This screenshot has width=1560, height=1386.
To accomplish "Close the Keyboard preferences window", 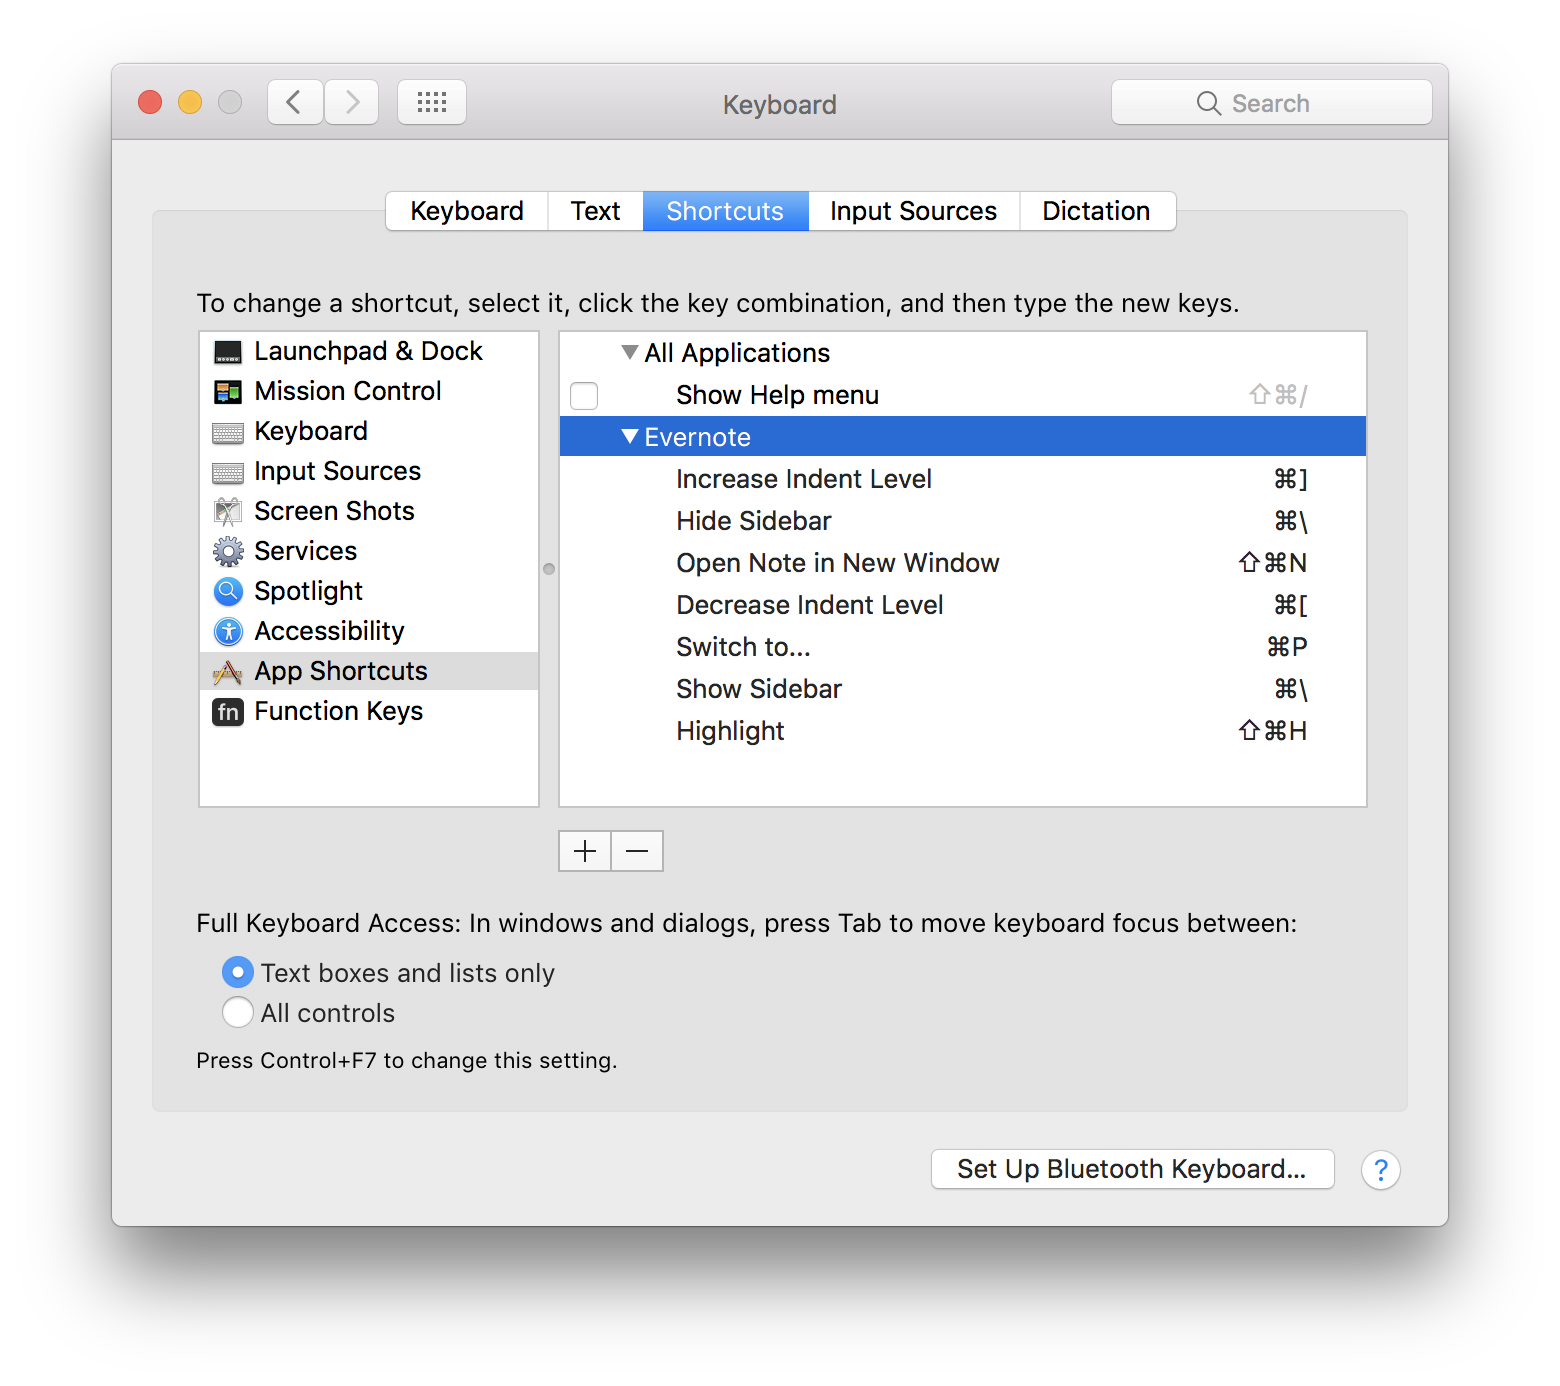I will coord(150,102).
